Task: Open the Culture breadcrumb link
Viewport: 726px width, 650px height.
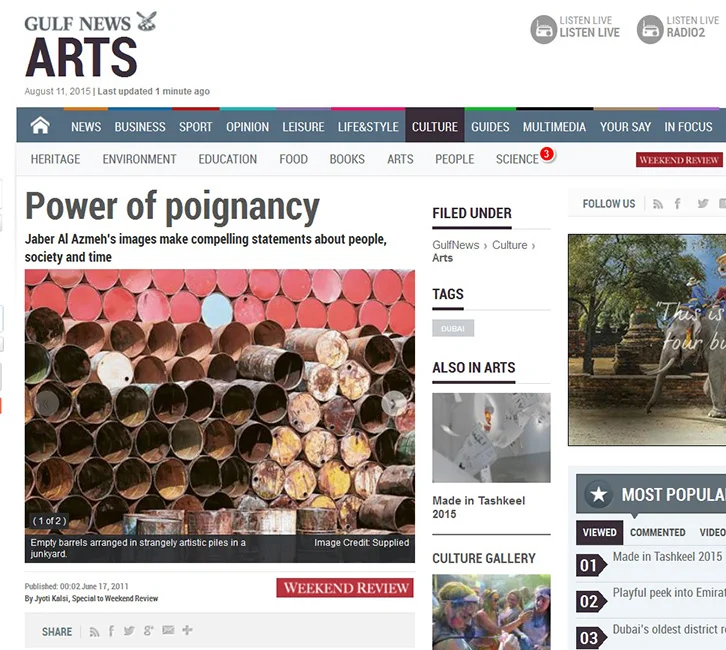Action: coord(509,245)
